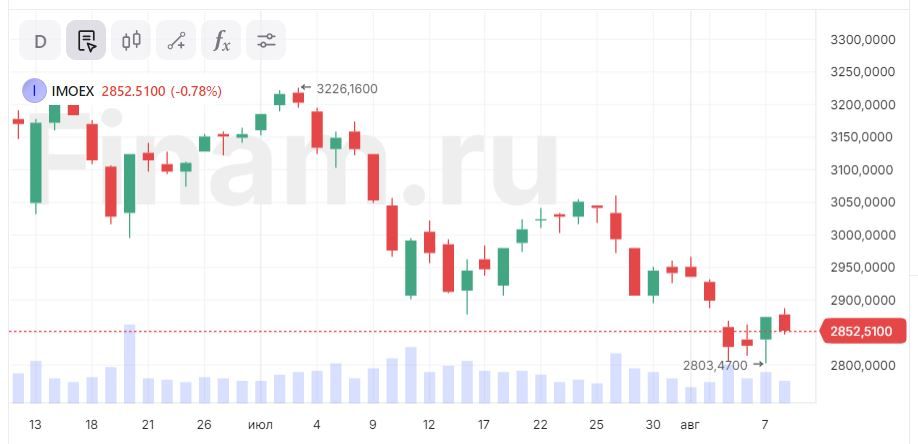Click the round IMOEX ticker logo
Image resolution: width=918 pixels, height=444 pixels.
pos(34,91)
